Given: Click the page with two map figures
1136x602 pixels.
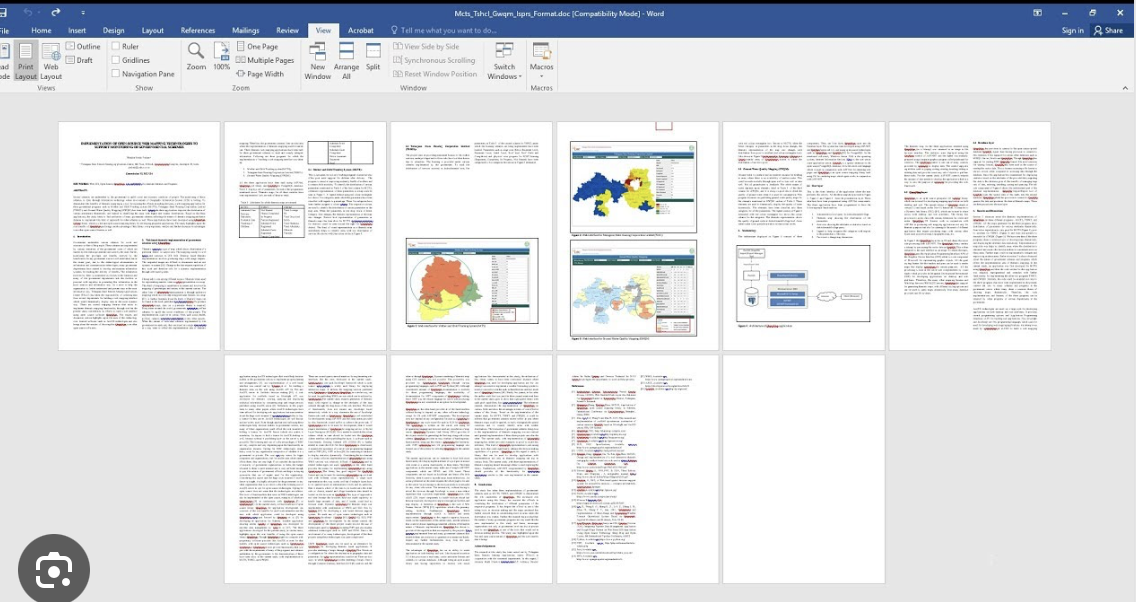Looking at the screenshot, I should [x=638, y=236].
